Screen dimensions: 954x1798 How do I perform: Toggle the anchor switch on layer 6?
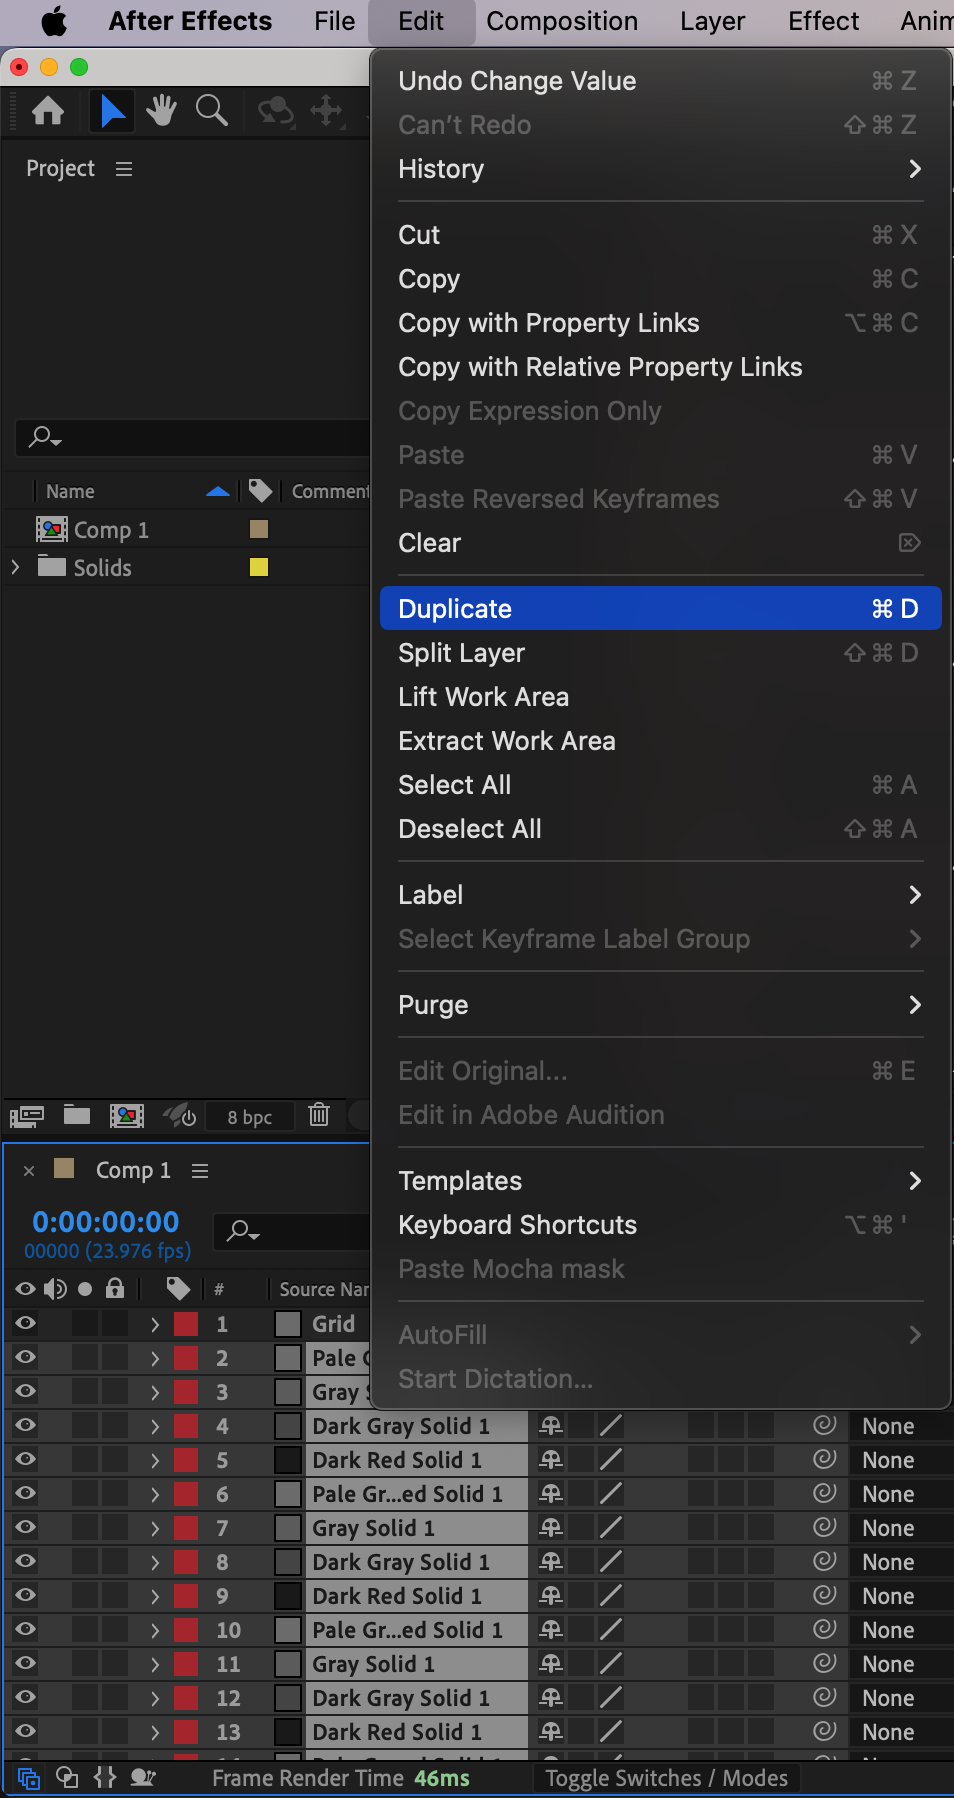(x=551, y=1493)
